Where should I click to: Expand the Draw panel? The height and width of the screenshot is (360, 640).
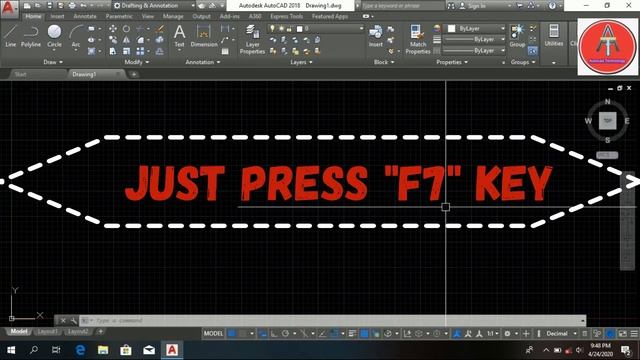[53, 62]
